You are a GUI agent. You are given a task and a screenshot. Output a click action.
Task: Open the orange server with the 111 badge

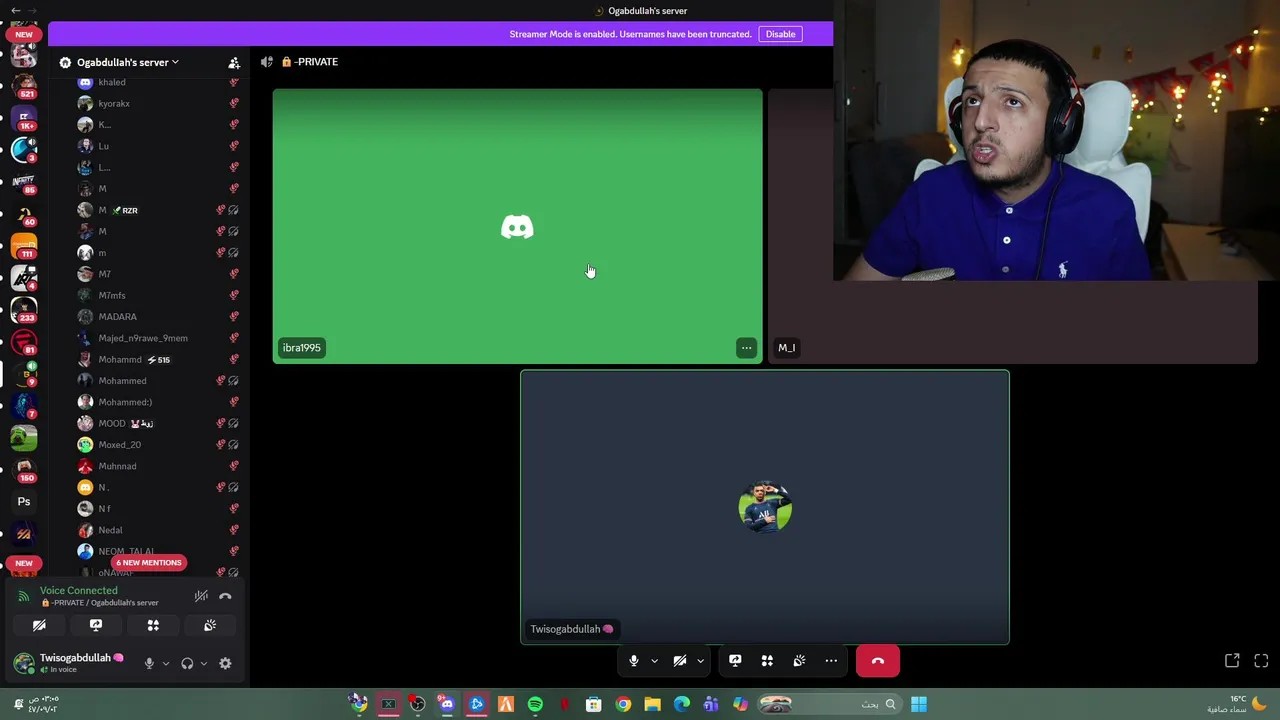(24, 246)
